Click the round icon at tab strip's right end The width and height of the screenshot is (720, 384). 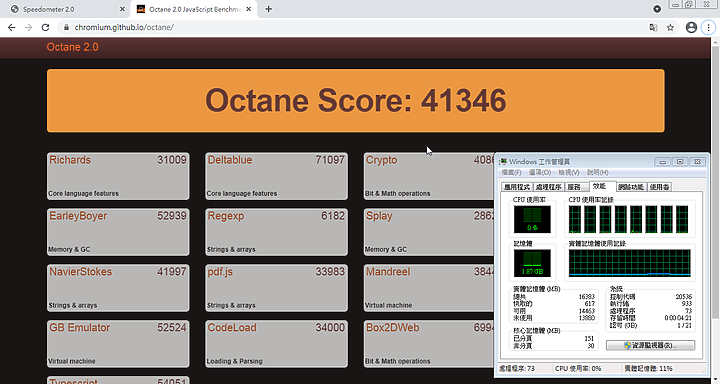[657, 9]
